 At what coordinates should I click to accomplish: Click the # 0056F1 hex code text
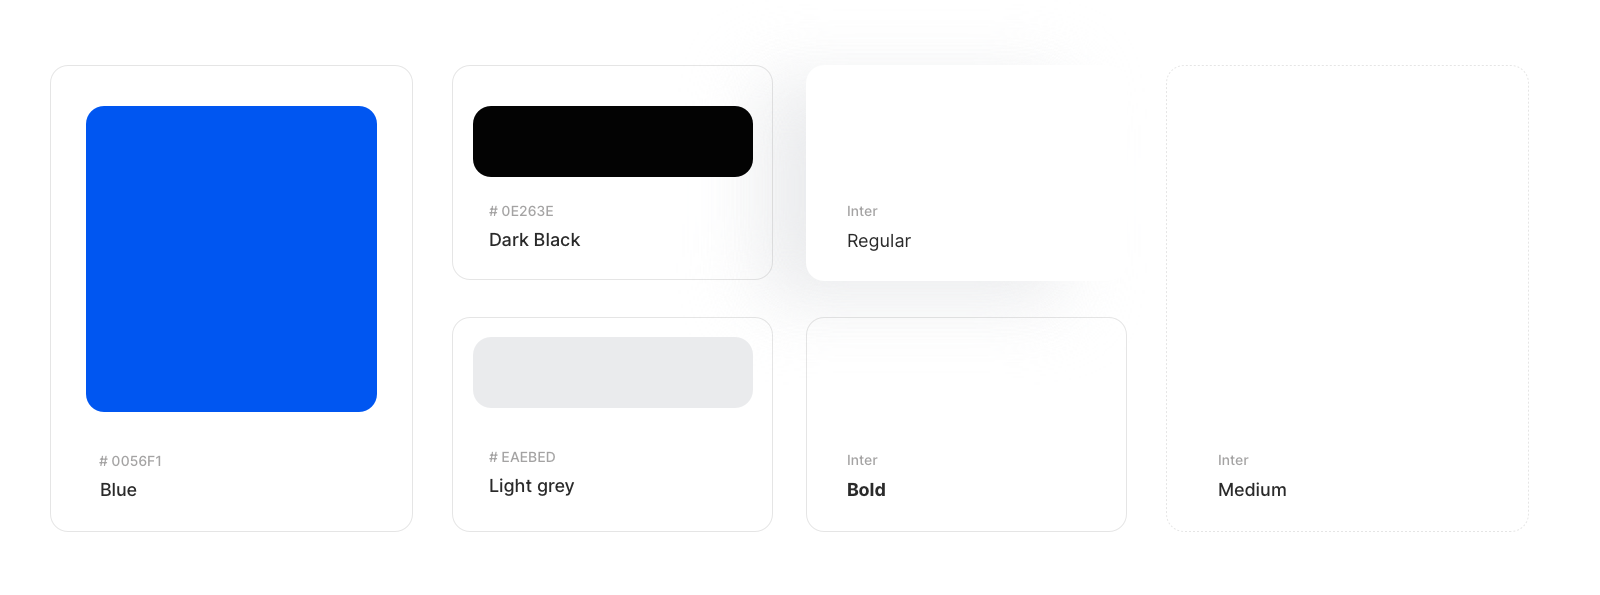pos(130,461)
